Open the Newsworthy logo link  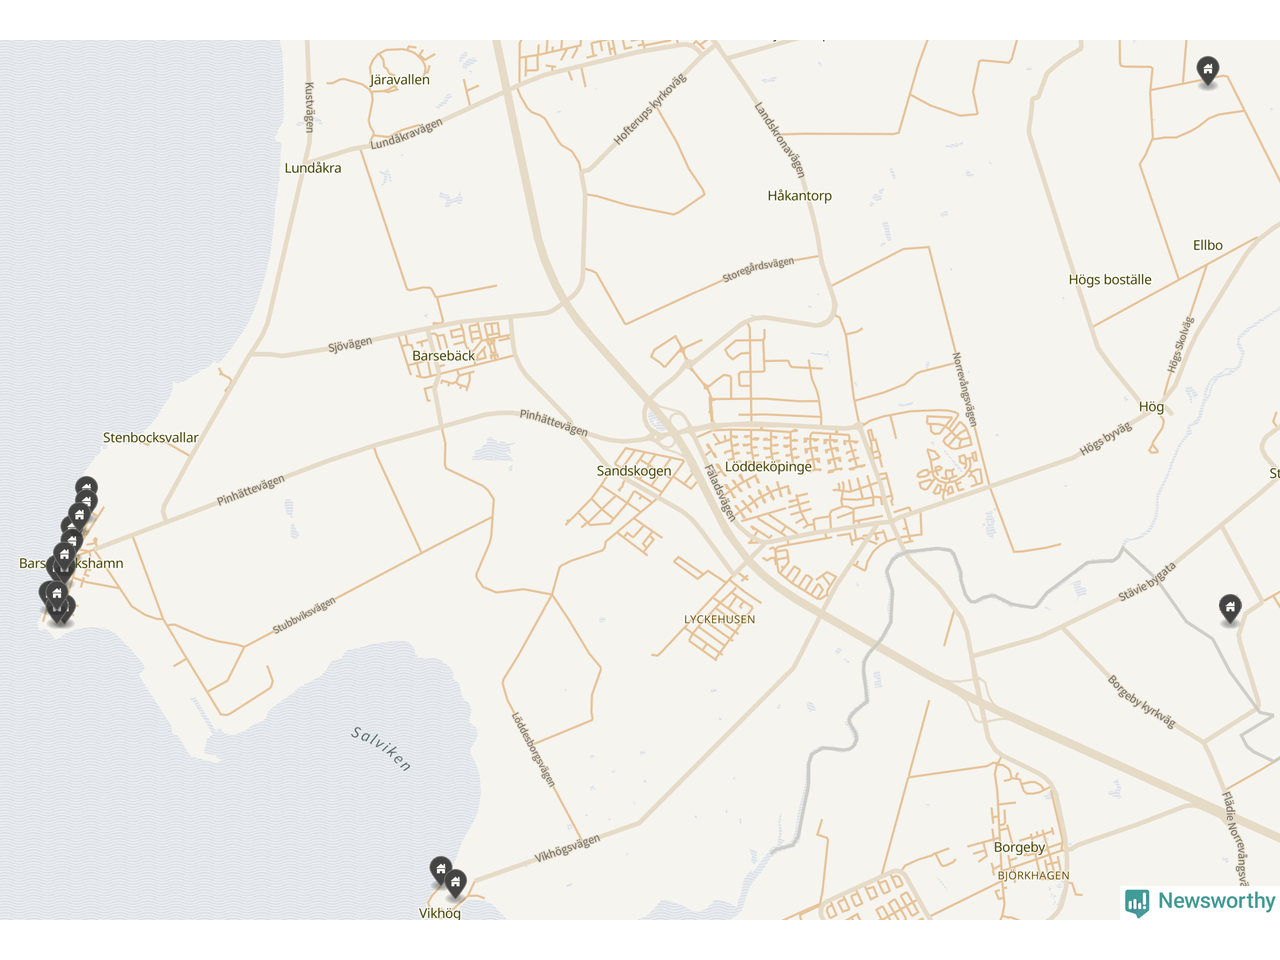pos(1200,902)
